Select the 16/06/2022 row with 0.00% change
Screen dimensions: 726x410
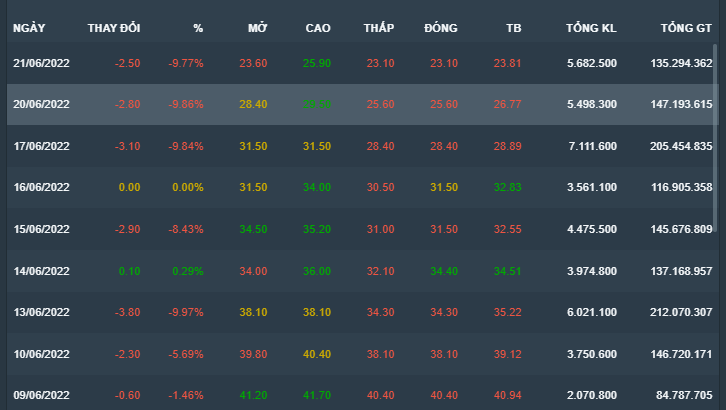click(41, 187)
